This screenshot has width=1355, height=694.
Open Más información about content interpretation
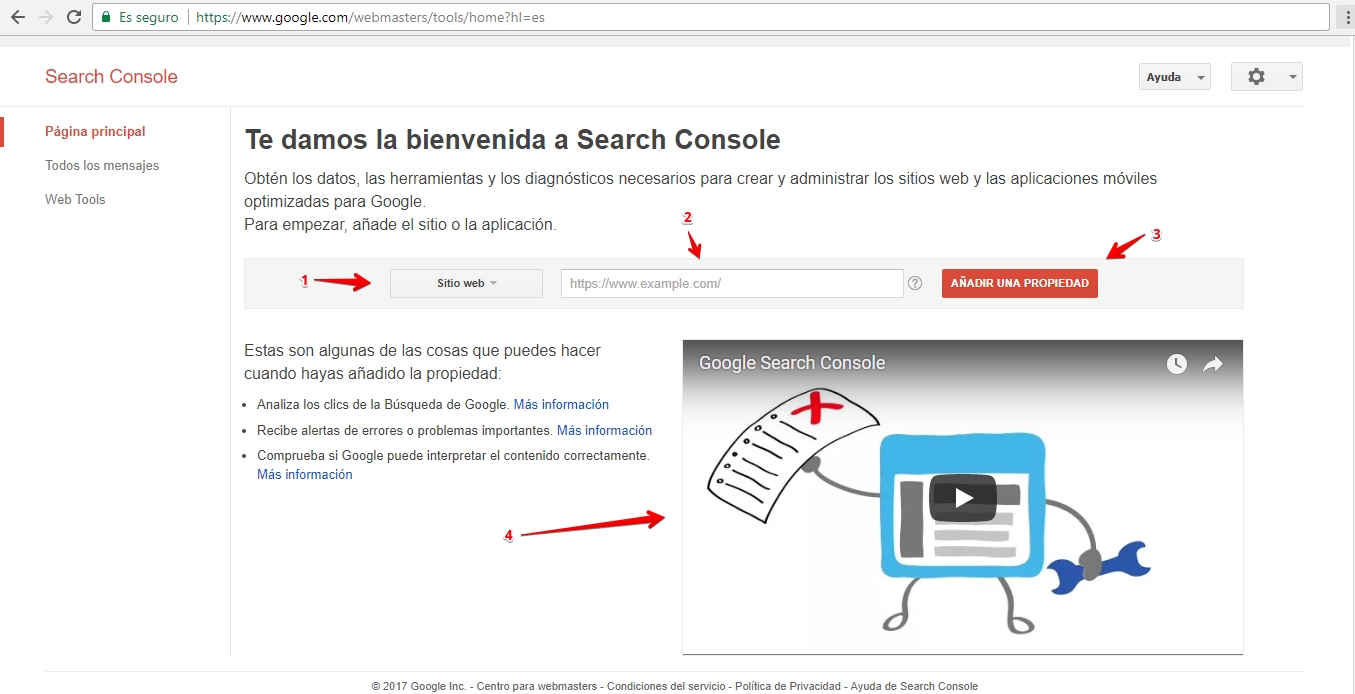pyautogui.click(x=305, y=475)
